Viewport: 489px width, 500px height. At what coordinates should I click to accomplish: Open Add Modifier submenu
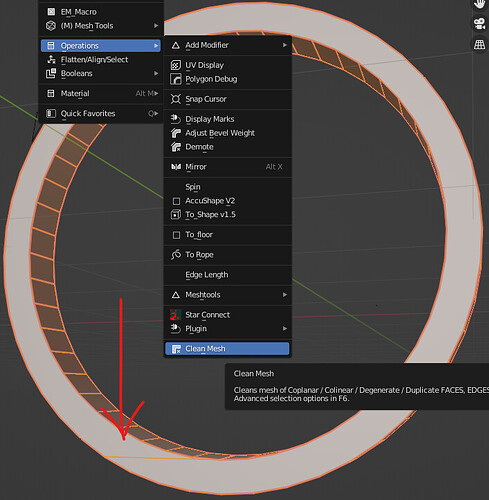(x=227, y=45)
